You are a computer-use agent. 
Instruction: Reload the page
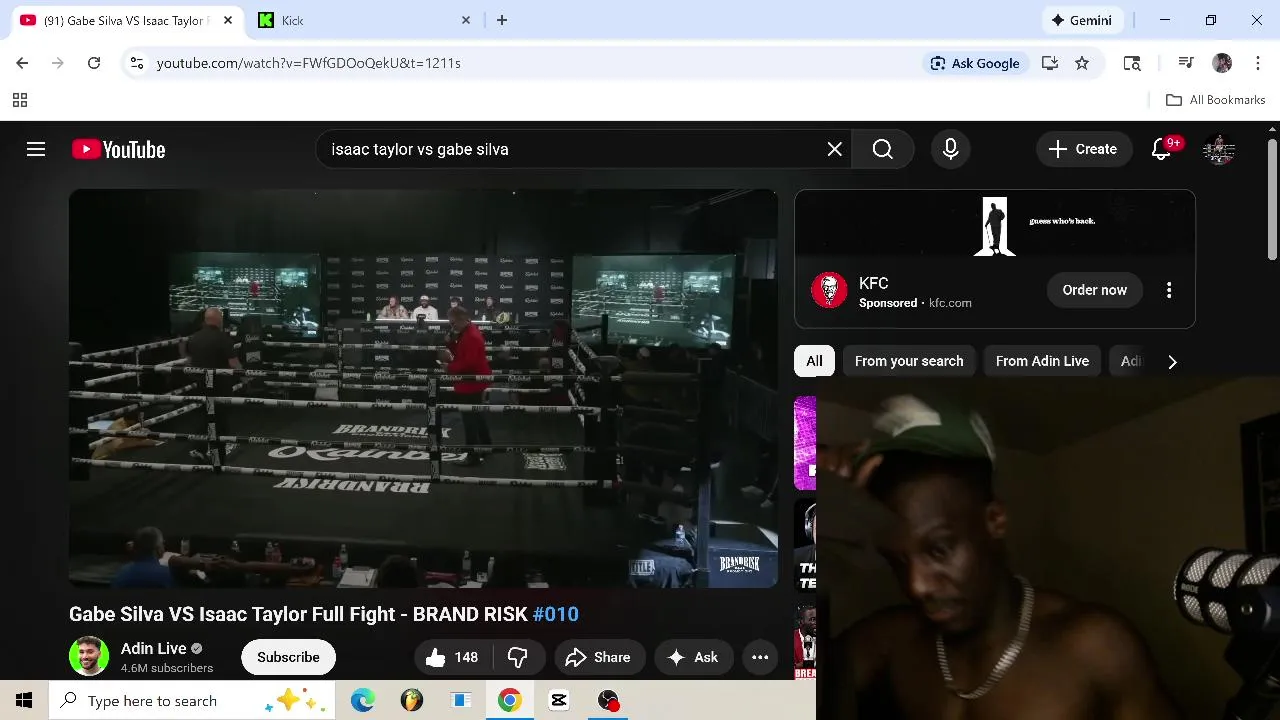94,63
